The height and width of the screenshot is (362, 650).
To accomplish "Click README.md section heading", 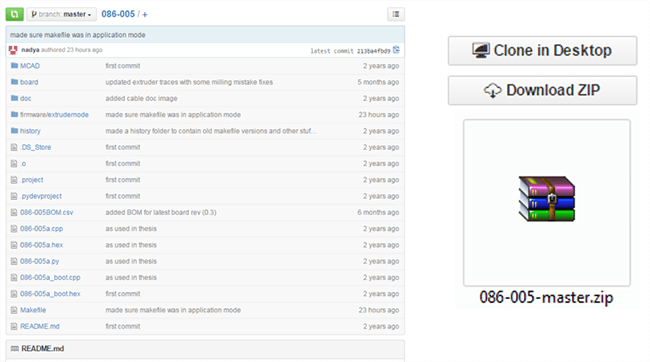I will (x=43, y=348).
